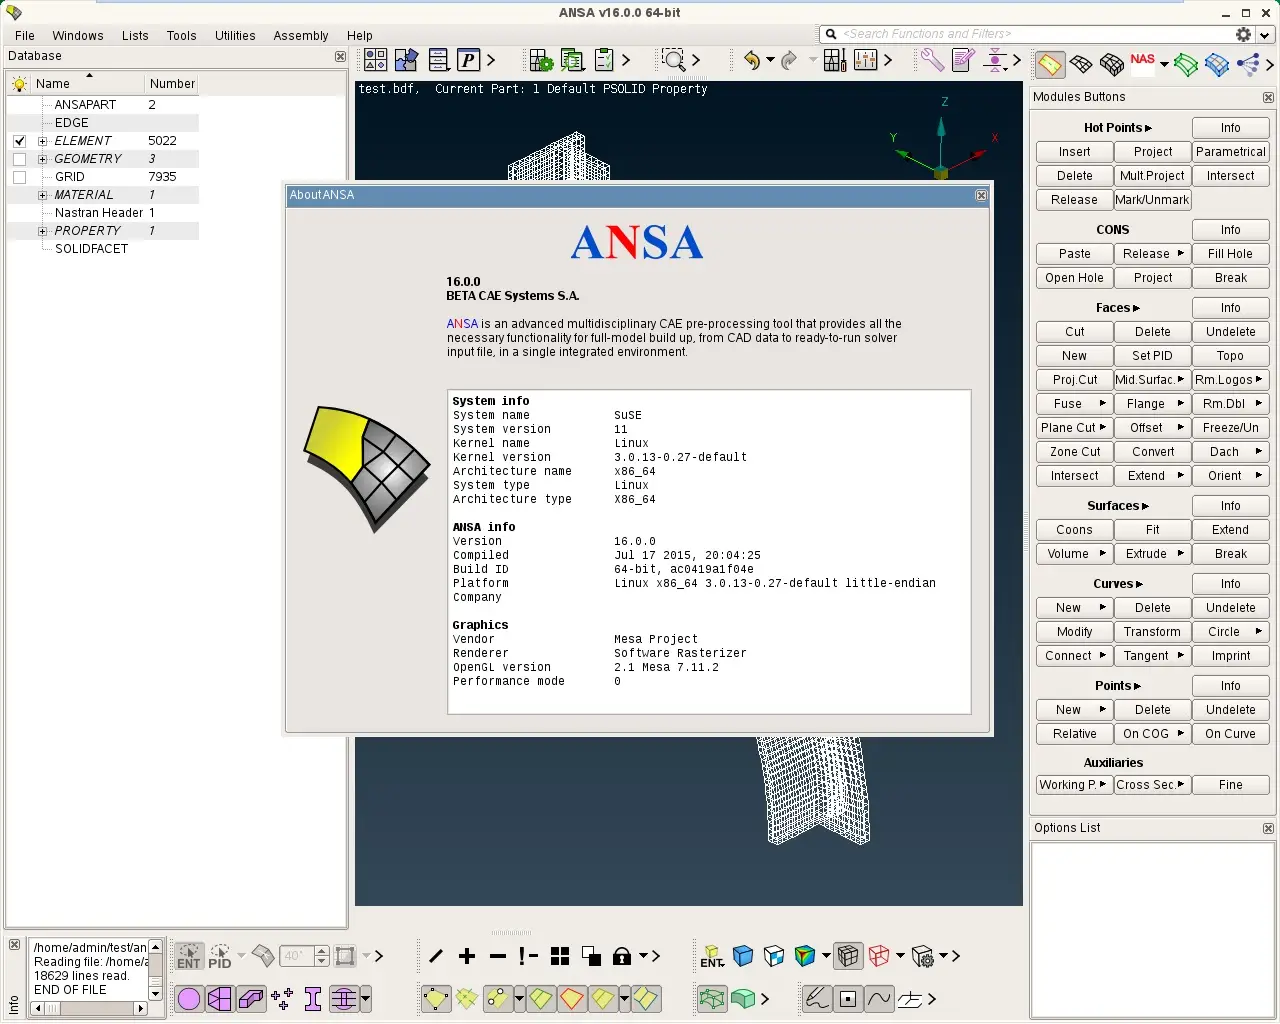This screenshot has width=1280, height=1024.
Task: Expand the MATERIAL tree node
Action: [42, 195]
